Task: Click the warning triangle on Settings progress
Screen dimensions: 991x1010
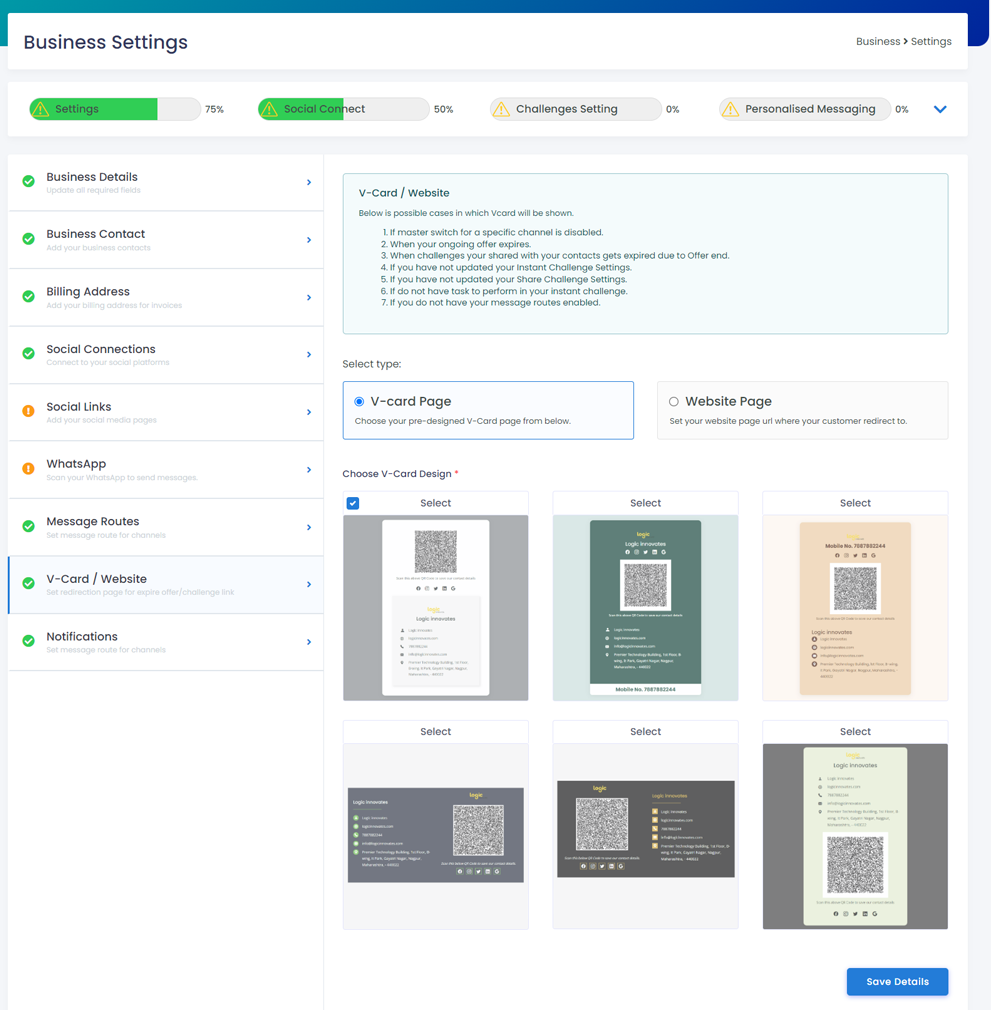Action: pos(41,109)
